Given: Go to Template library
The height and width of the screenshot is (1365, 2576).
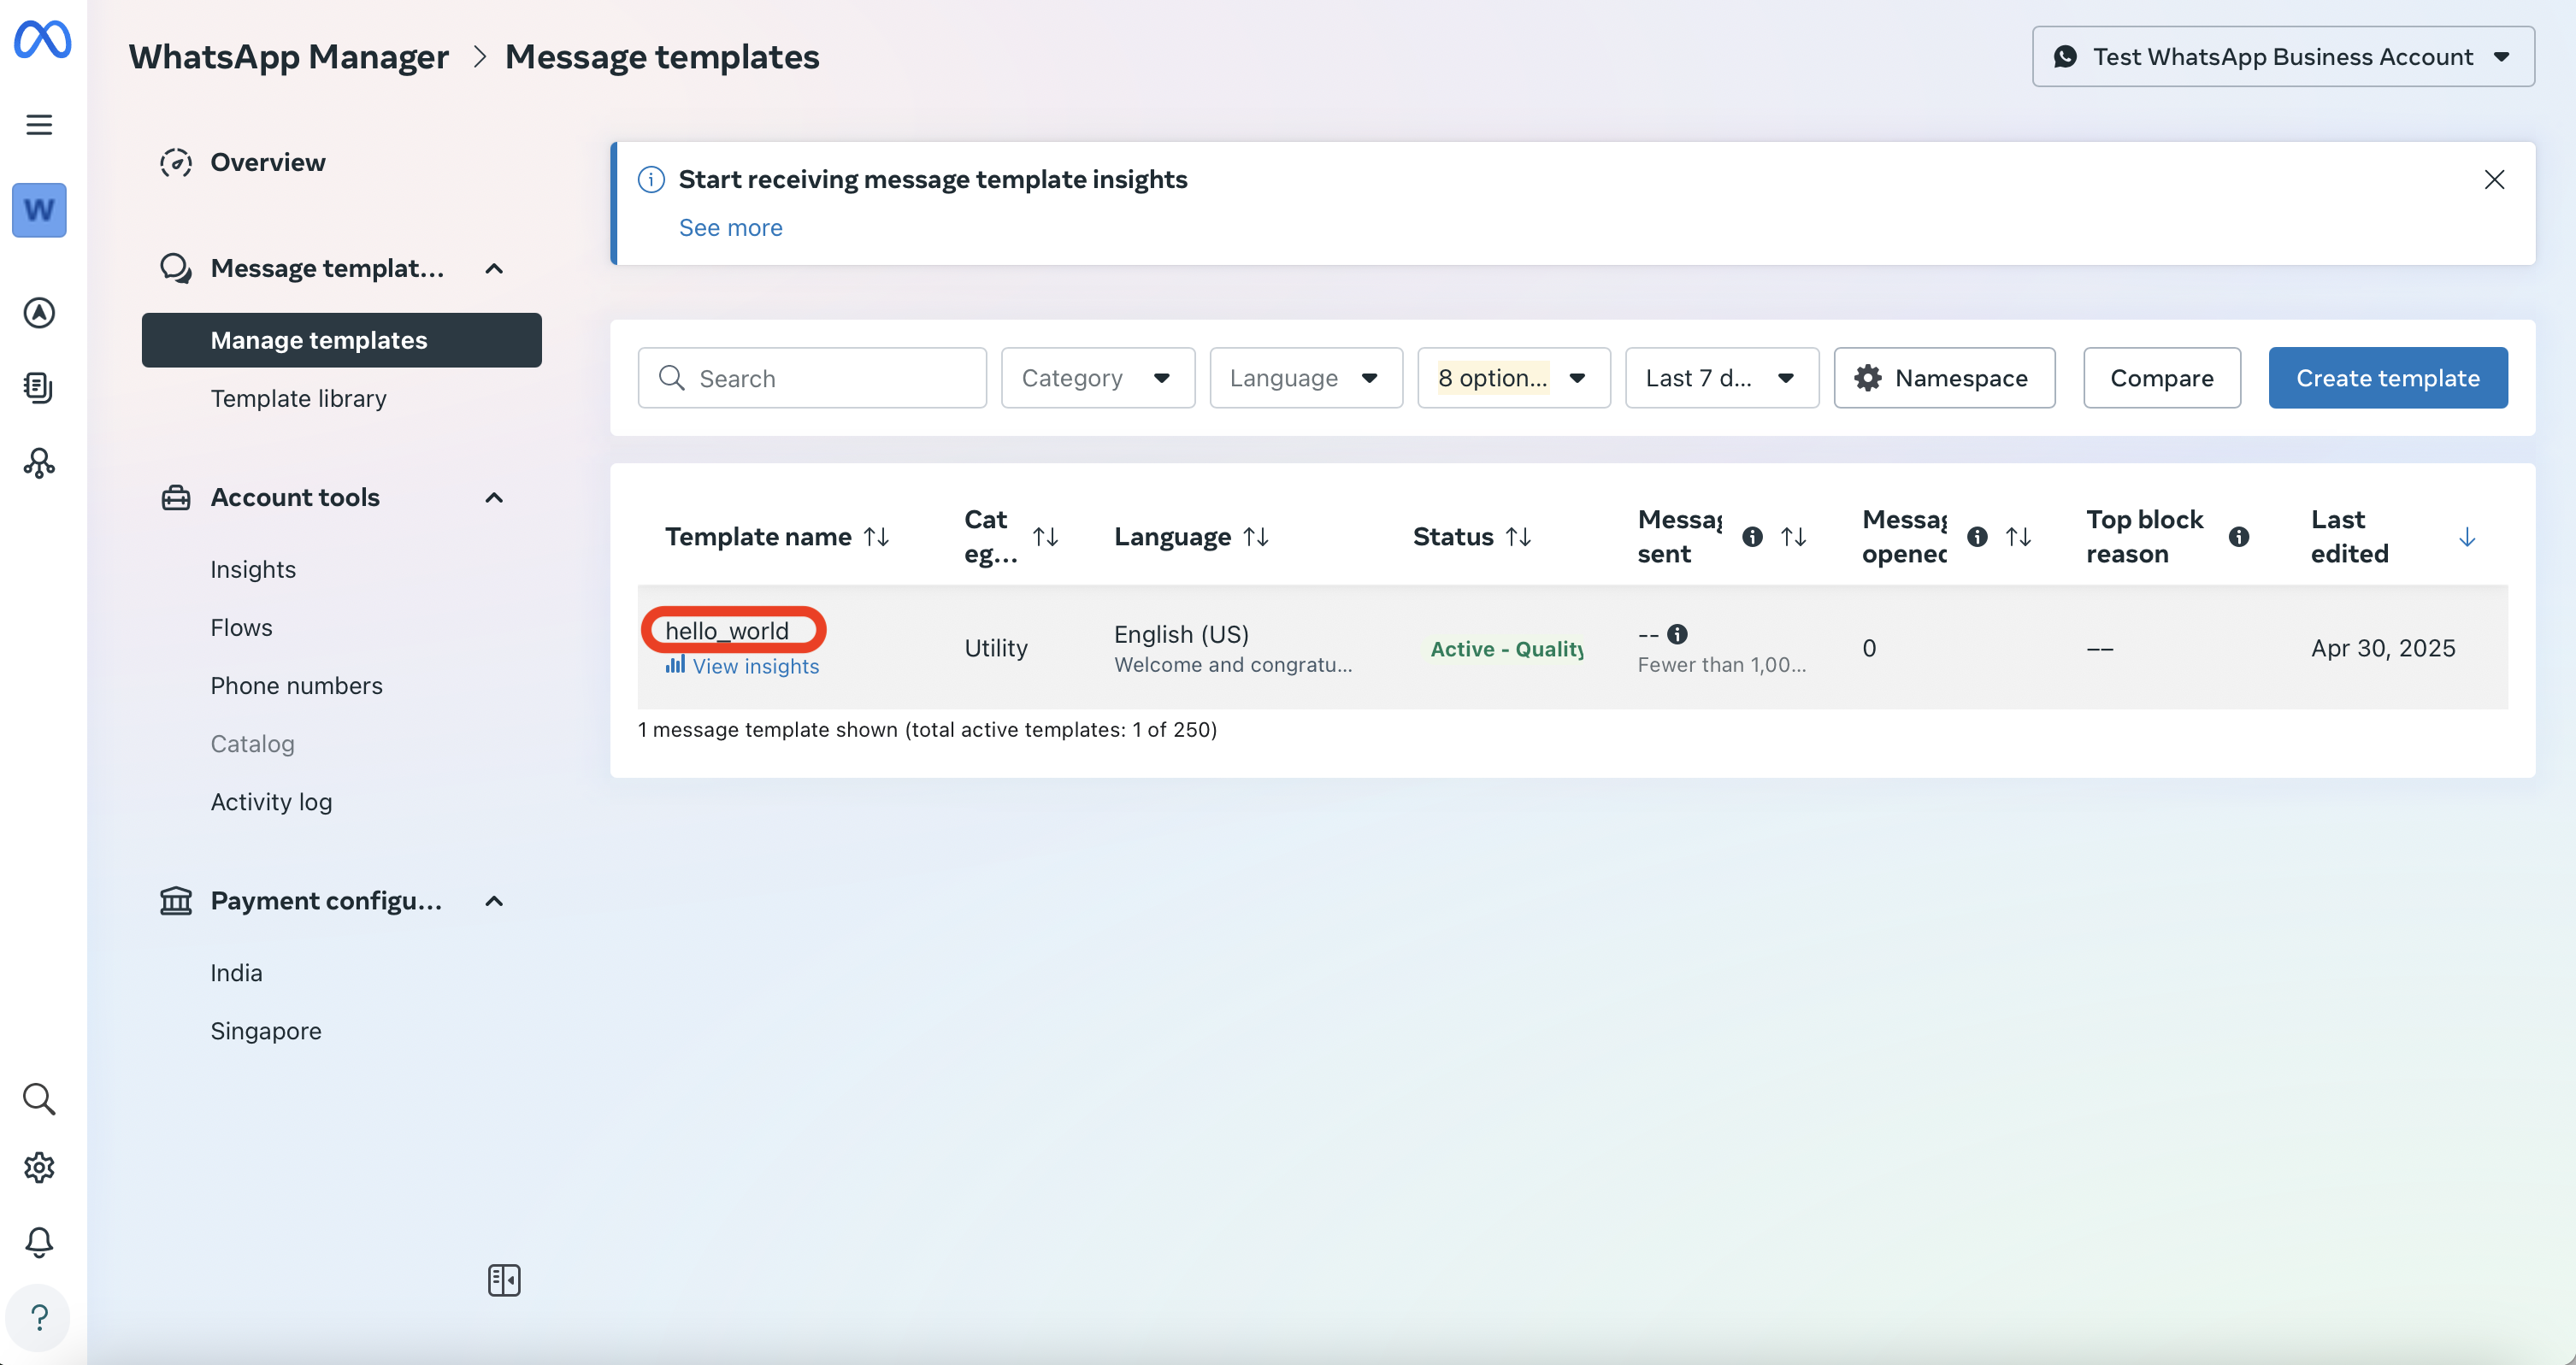Looking at the screenshot, I should (298, 398).
